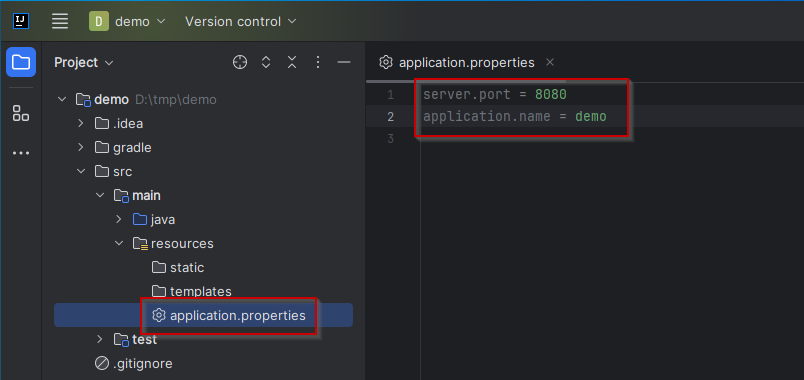Collapse the main folder

100,195
